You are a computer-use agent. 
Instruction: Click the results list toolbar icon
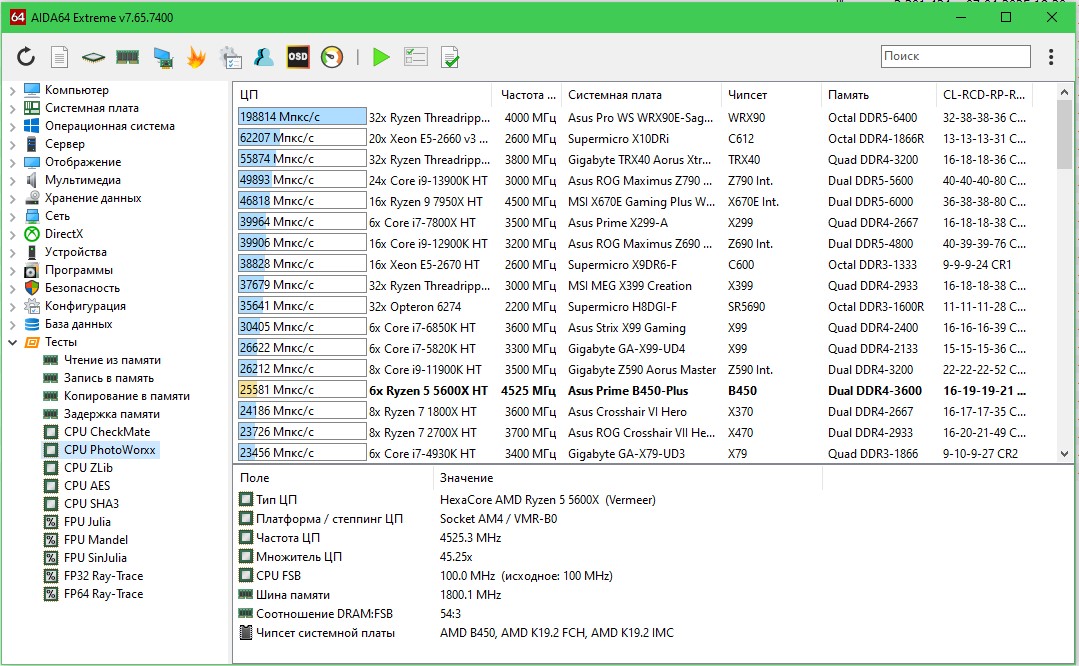[x=416, y=56]
